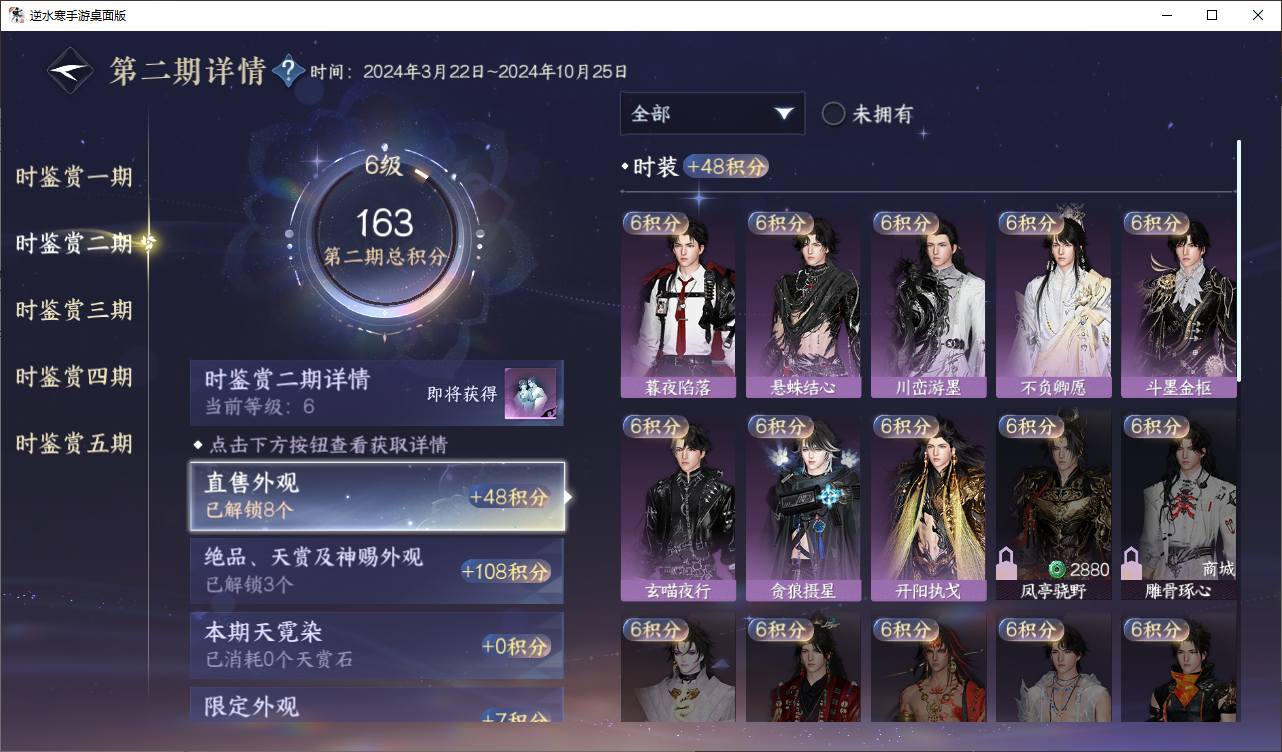Viewport: 1282px width, 752px height.
Task: Click the jade currency icon beside 2880
Action: coord(1057,569)
